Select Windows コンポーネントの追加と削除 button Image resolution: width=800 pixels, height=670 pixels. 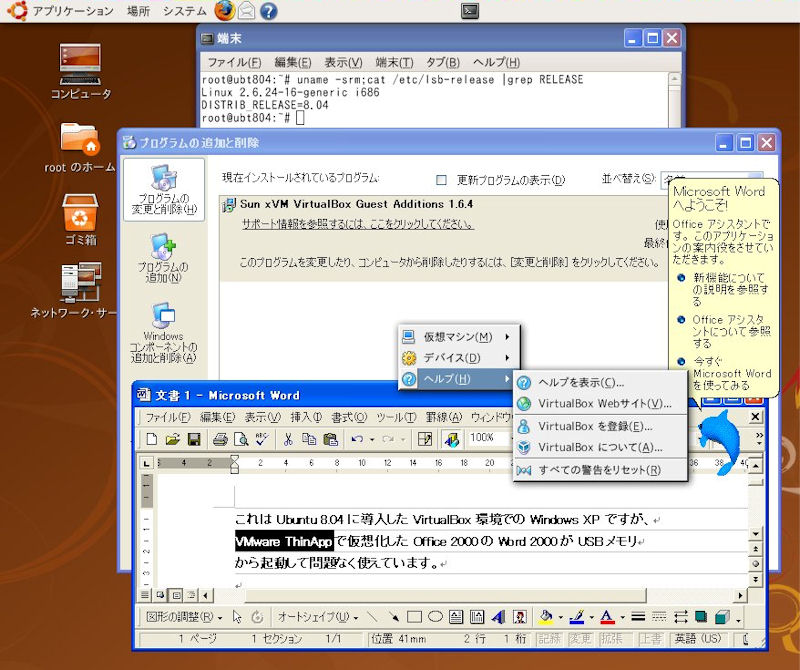pos(163,333)
